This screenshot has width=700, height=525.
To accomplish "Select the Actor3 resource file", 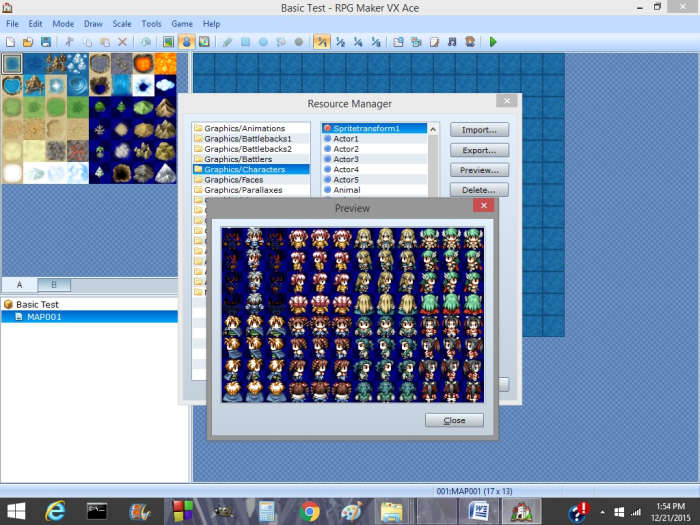I will click(374, 159).
